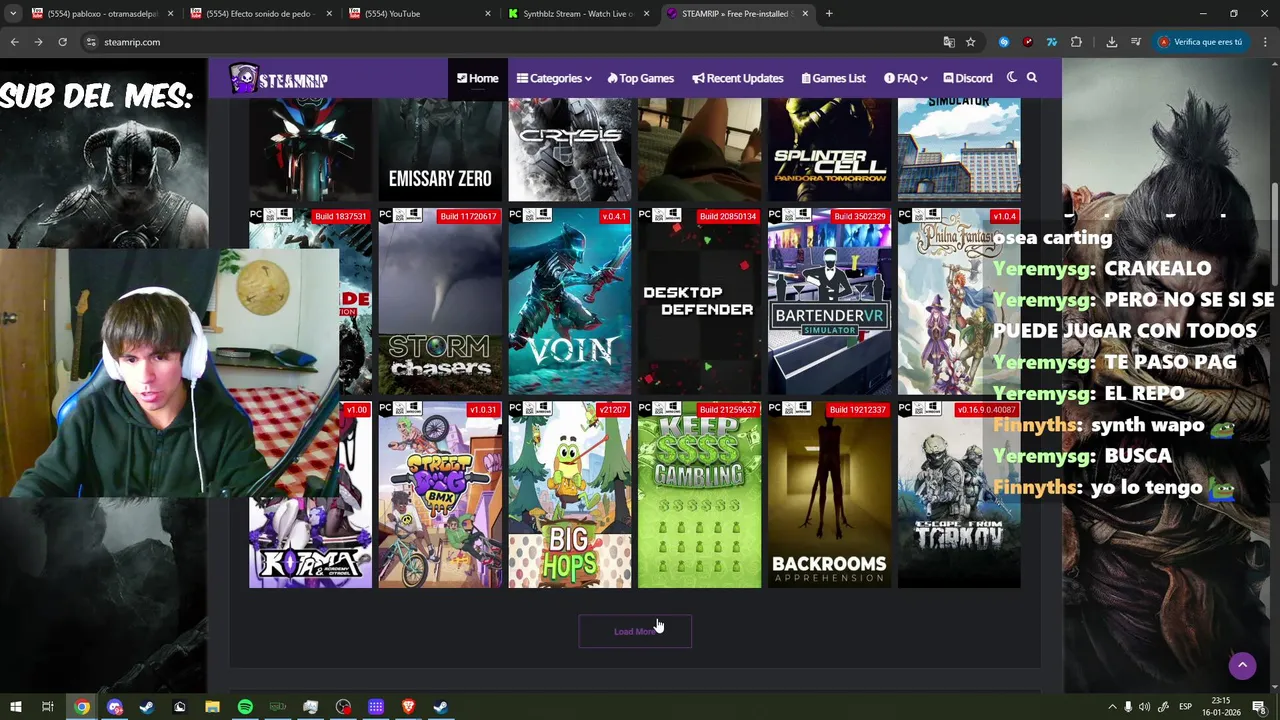Bookmark this page with star icon
The width and height of the screenshot is (1280, 720).
[x=970, y=42]
